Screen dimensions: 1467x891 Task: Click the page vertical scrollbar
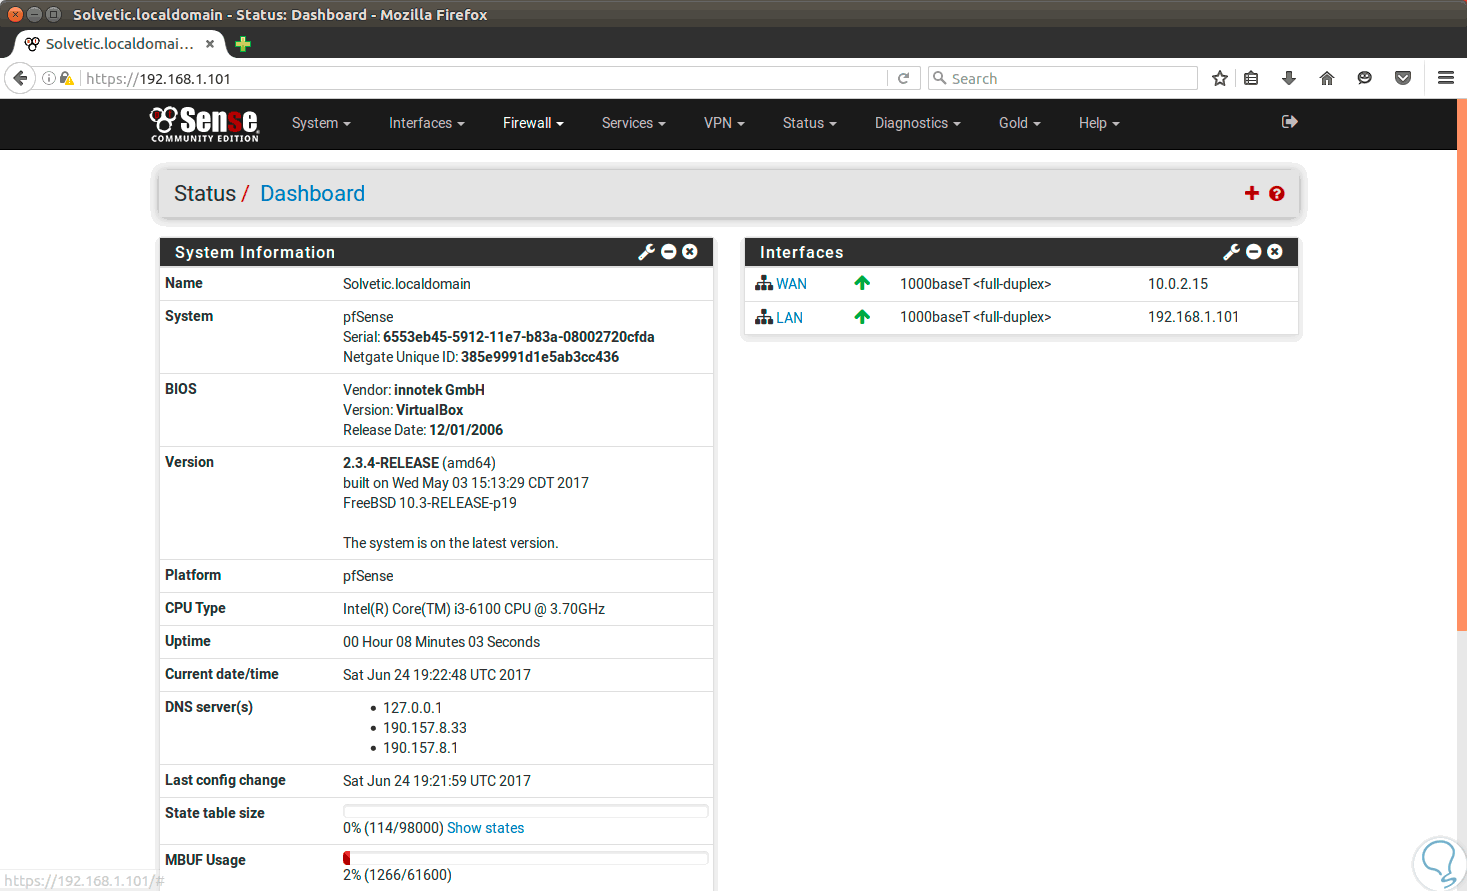point(1461,365)
